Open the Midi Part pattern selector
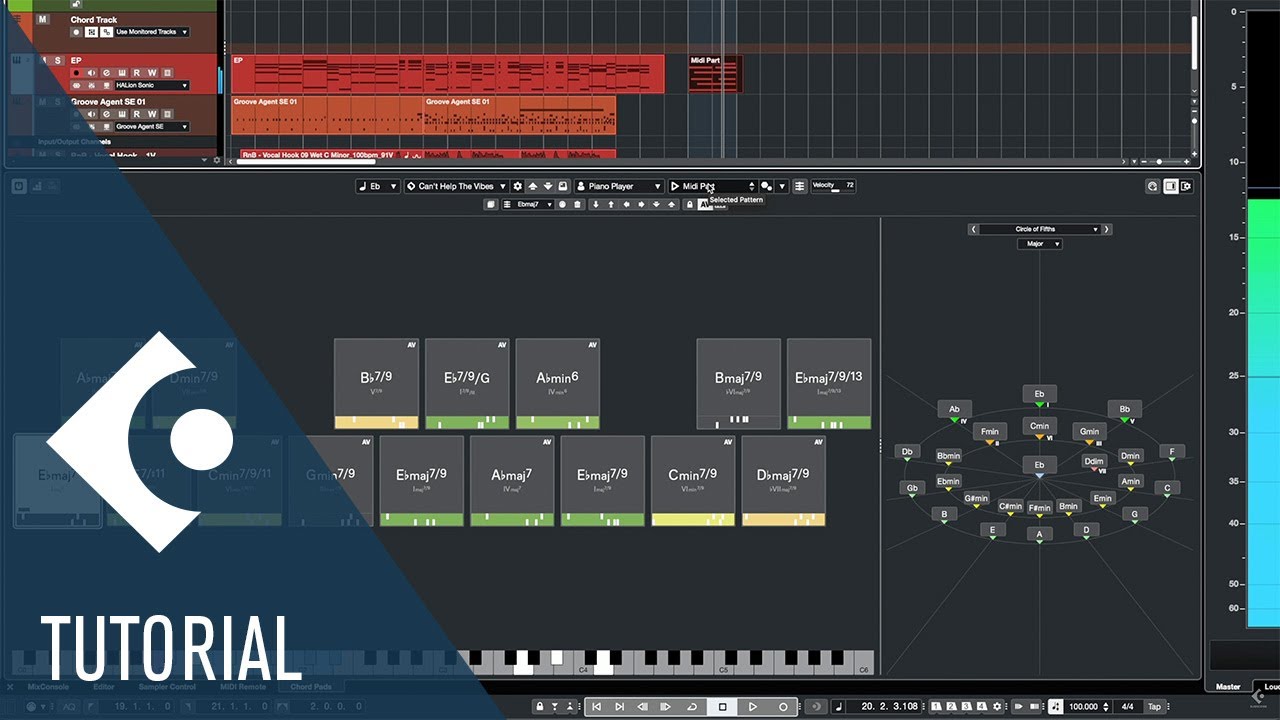The height and width of the screenshot is (720, 1280). 713,186
